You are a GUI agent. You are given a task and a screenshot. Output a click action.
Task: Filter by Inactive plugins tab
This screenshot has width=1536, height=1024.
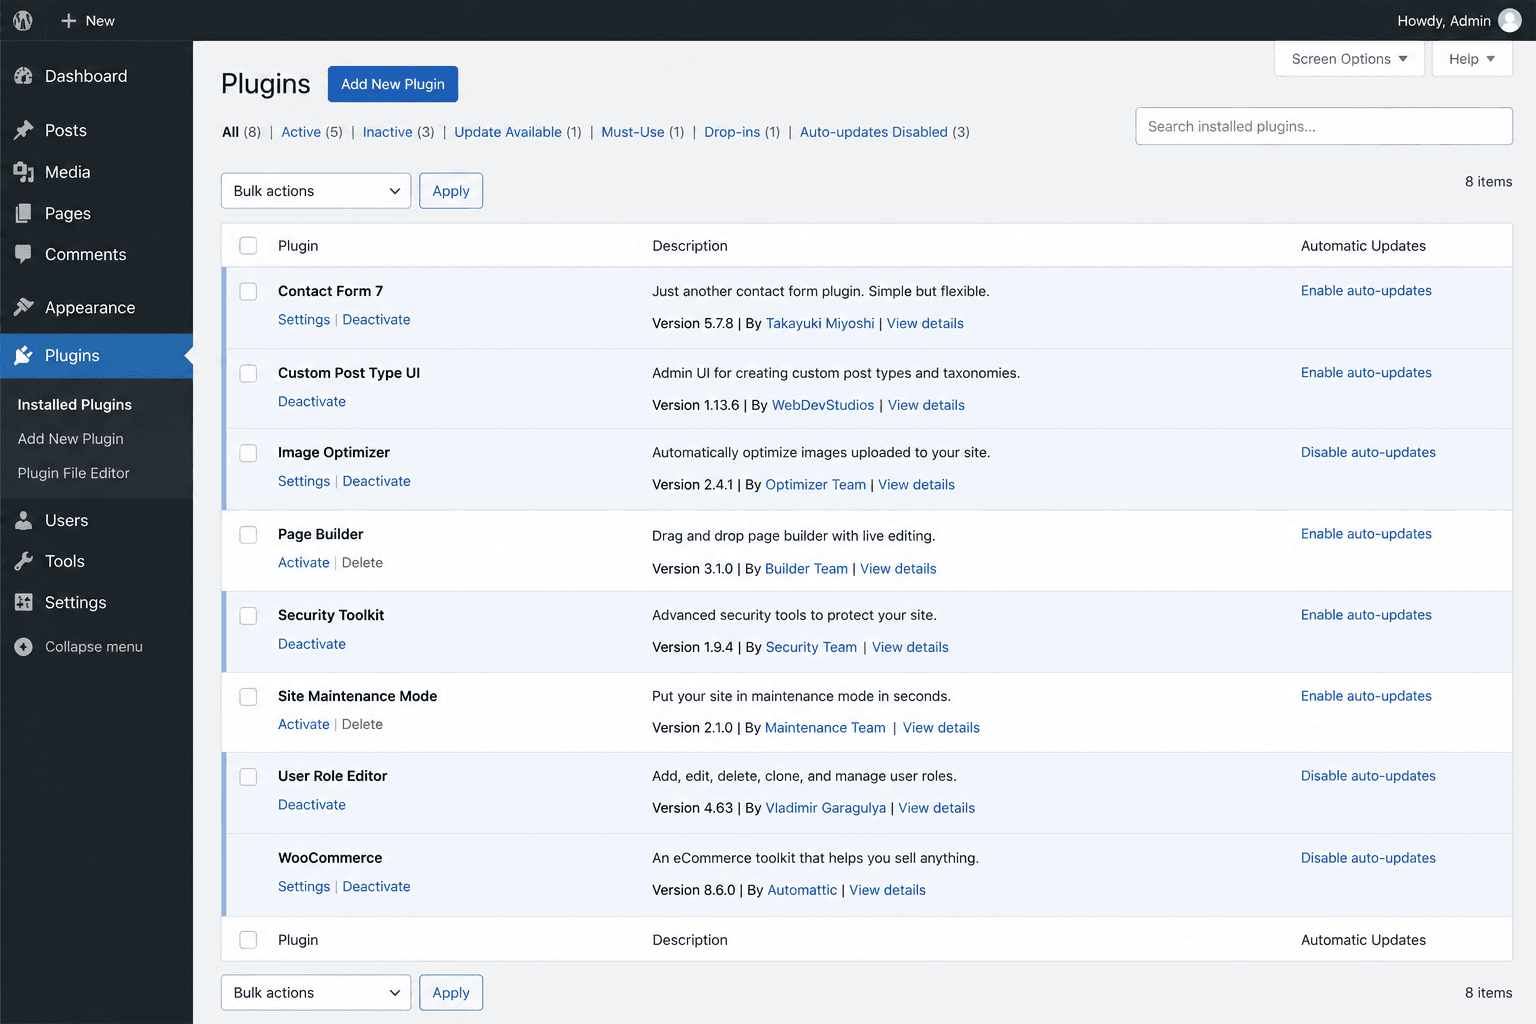pyautogui.click(x=387, y=132)
